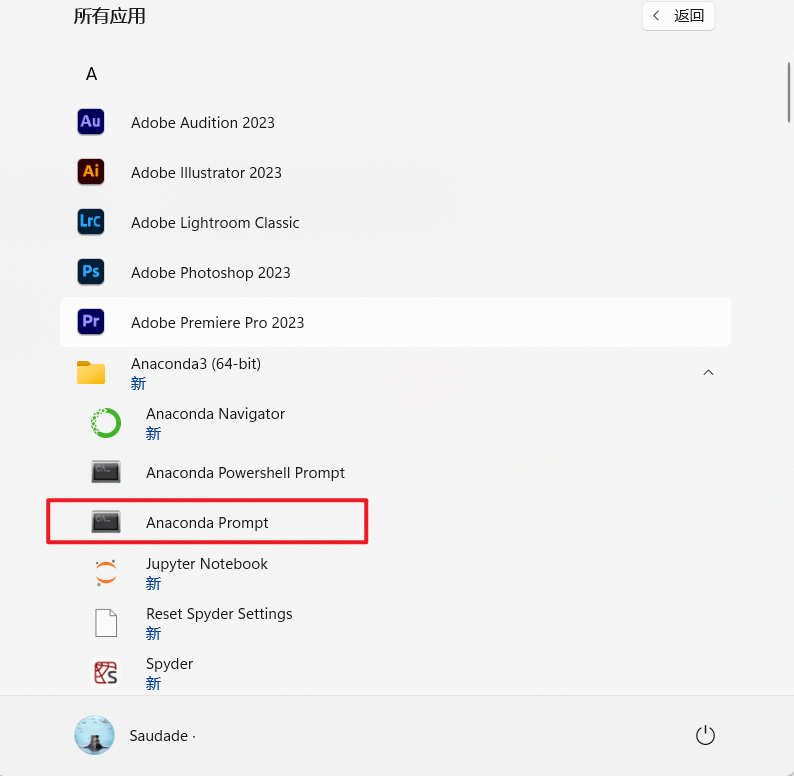Click the Saudade user name
The image size is (794, 776).
pos(158,735)
